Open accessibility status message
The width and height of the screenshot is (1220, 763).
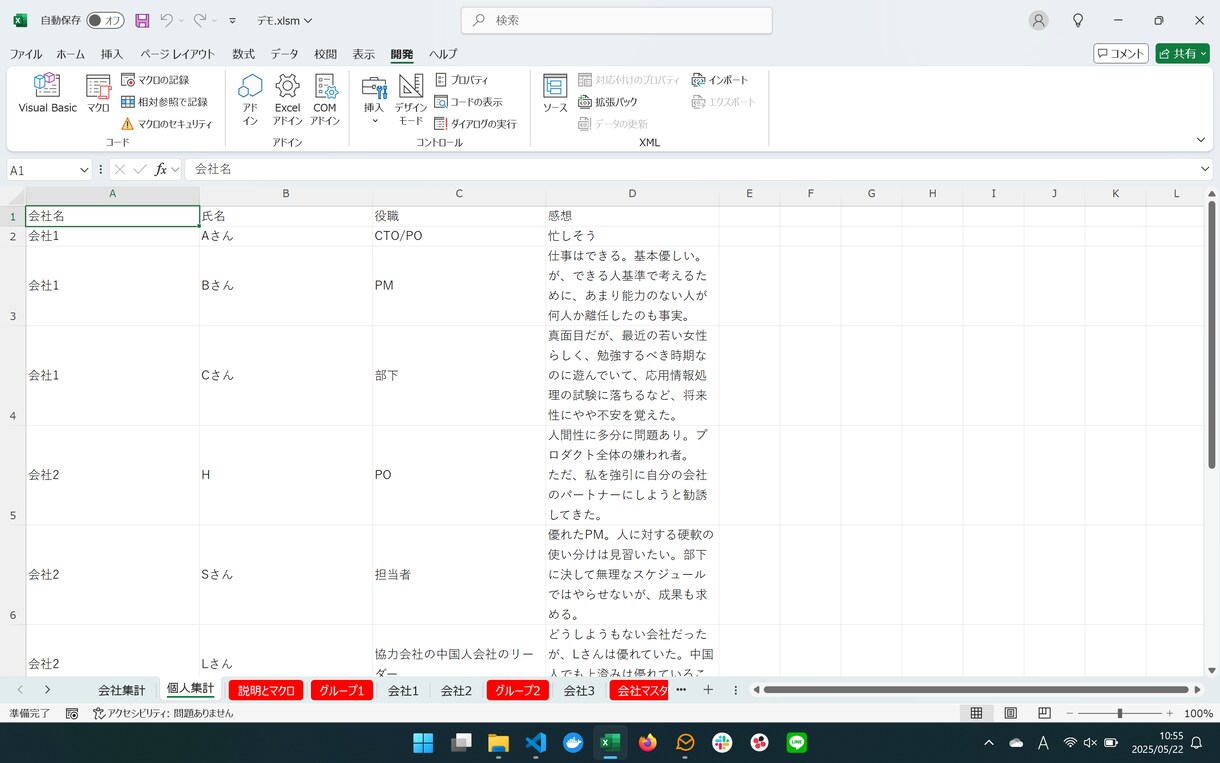pos(163,714)
